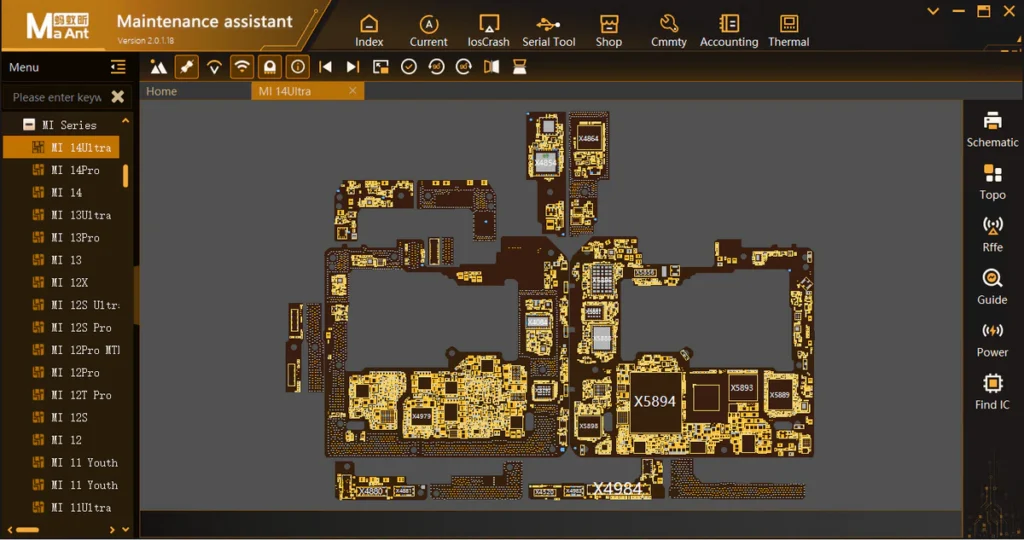Close the MI 14Ultra tab
Screen dimensions: 1024x540
(x=353, y=91)
